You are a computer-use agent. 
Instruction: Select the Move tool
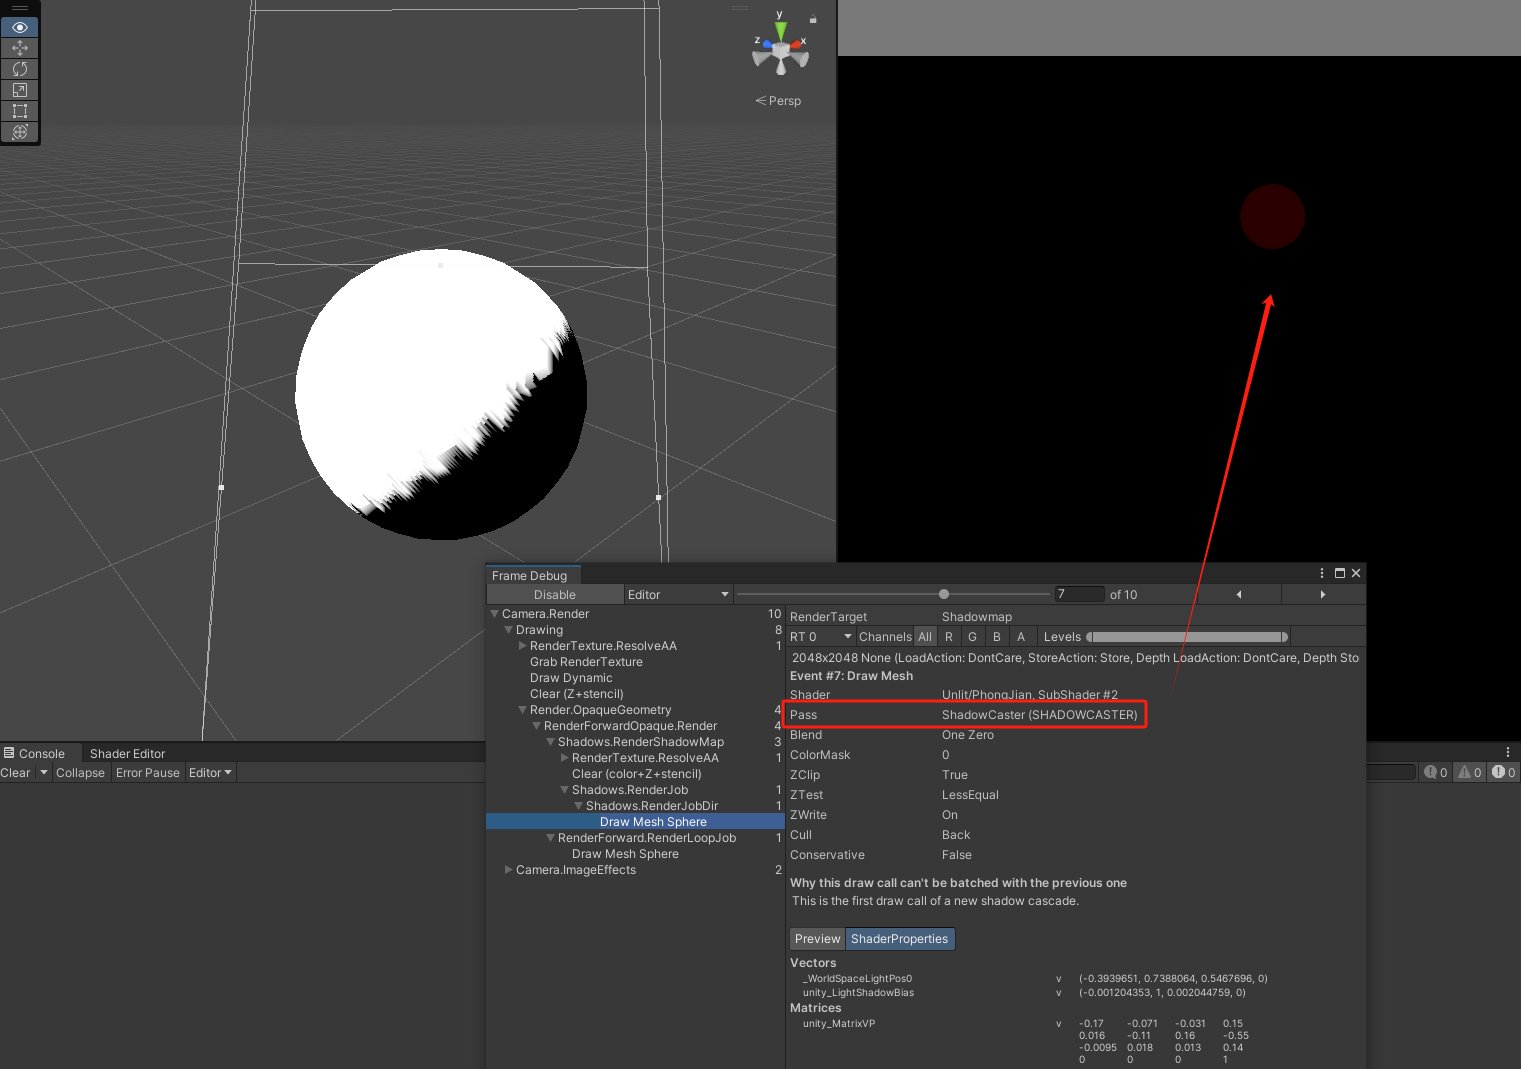pyautogui.click(x=20, y=48)
